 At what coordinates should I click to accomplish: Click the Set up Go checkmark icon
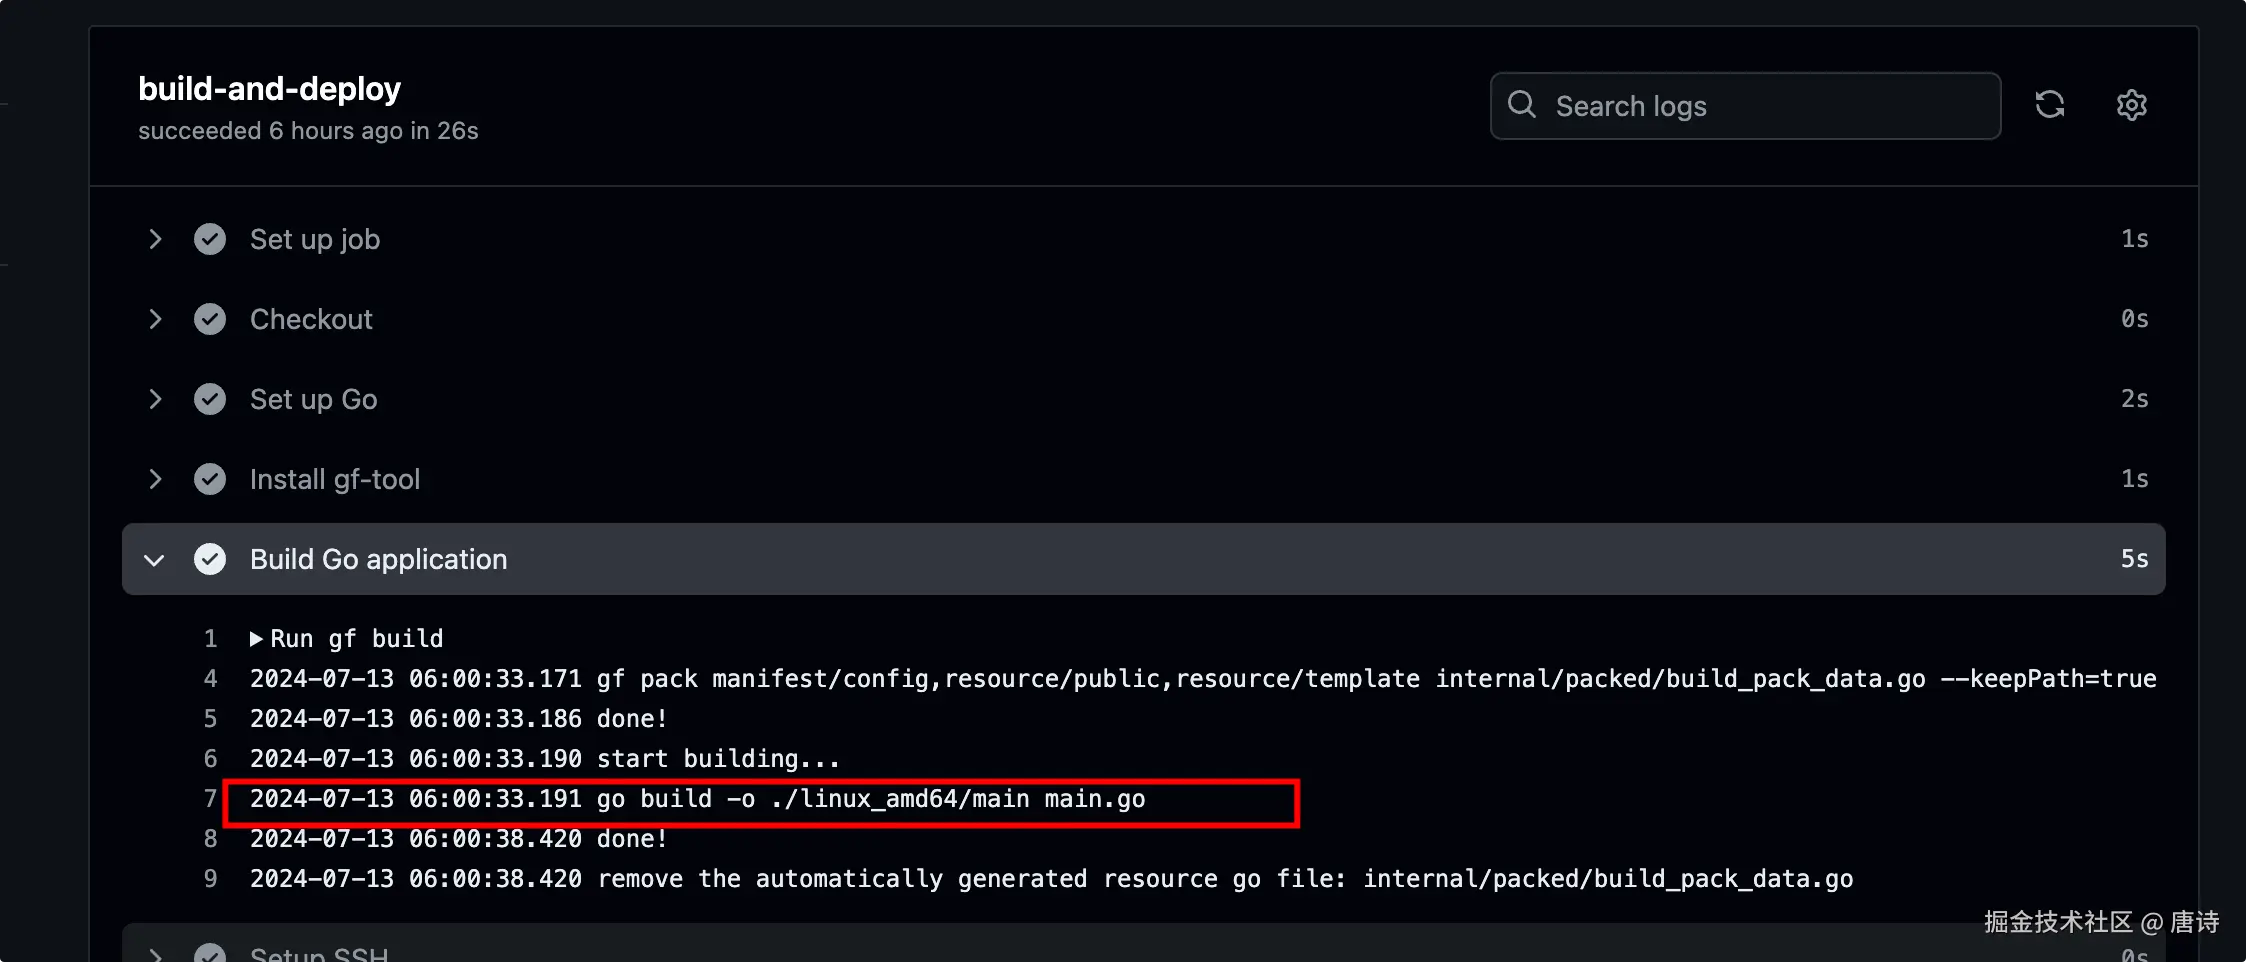coord(210,399)
